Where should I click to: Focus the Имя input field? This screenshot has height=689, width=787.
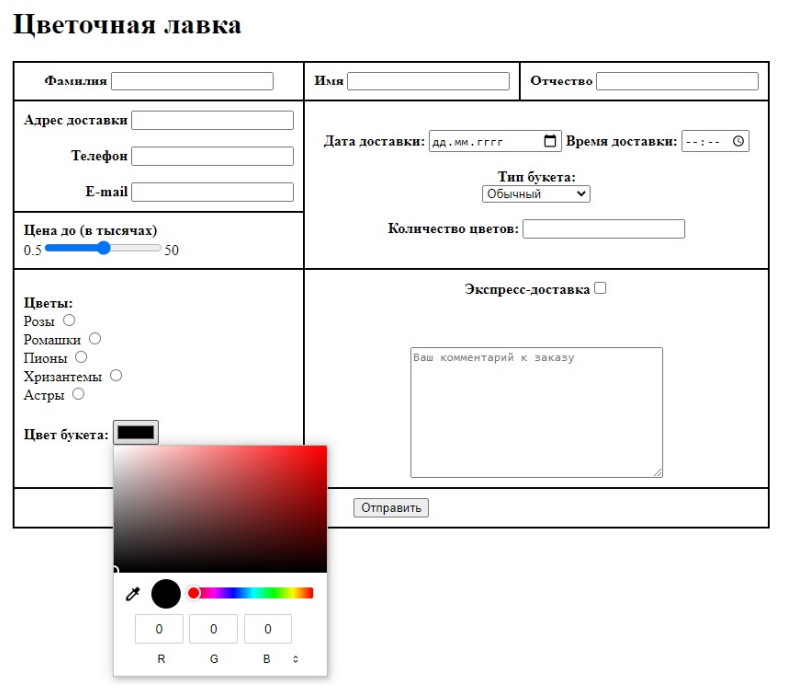[429, 81]
